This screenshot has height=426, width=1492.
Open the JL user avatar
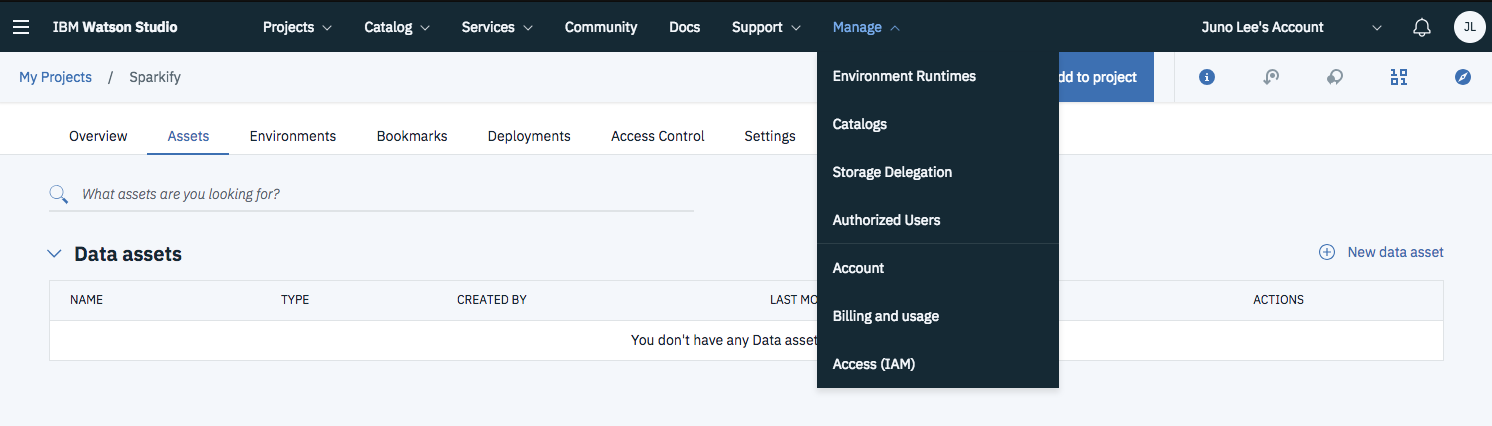1469,27
